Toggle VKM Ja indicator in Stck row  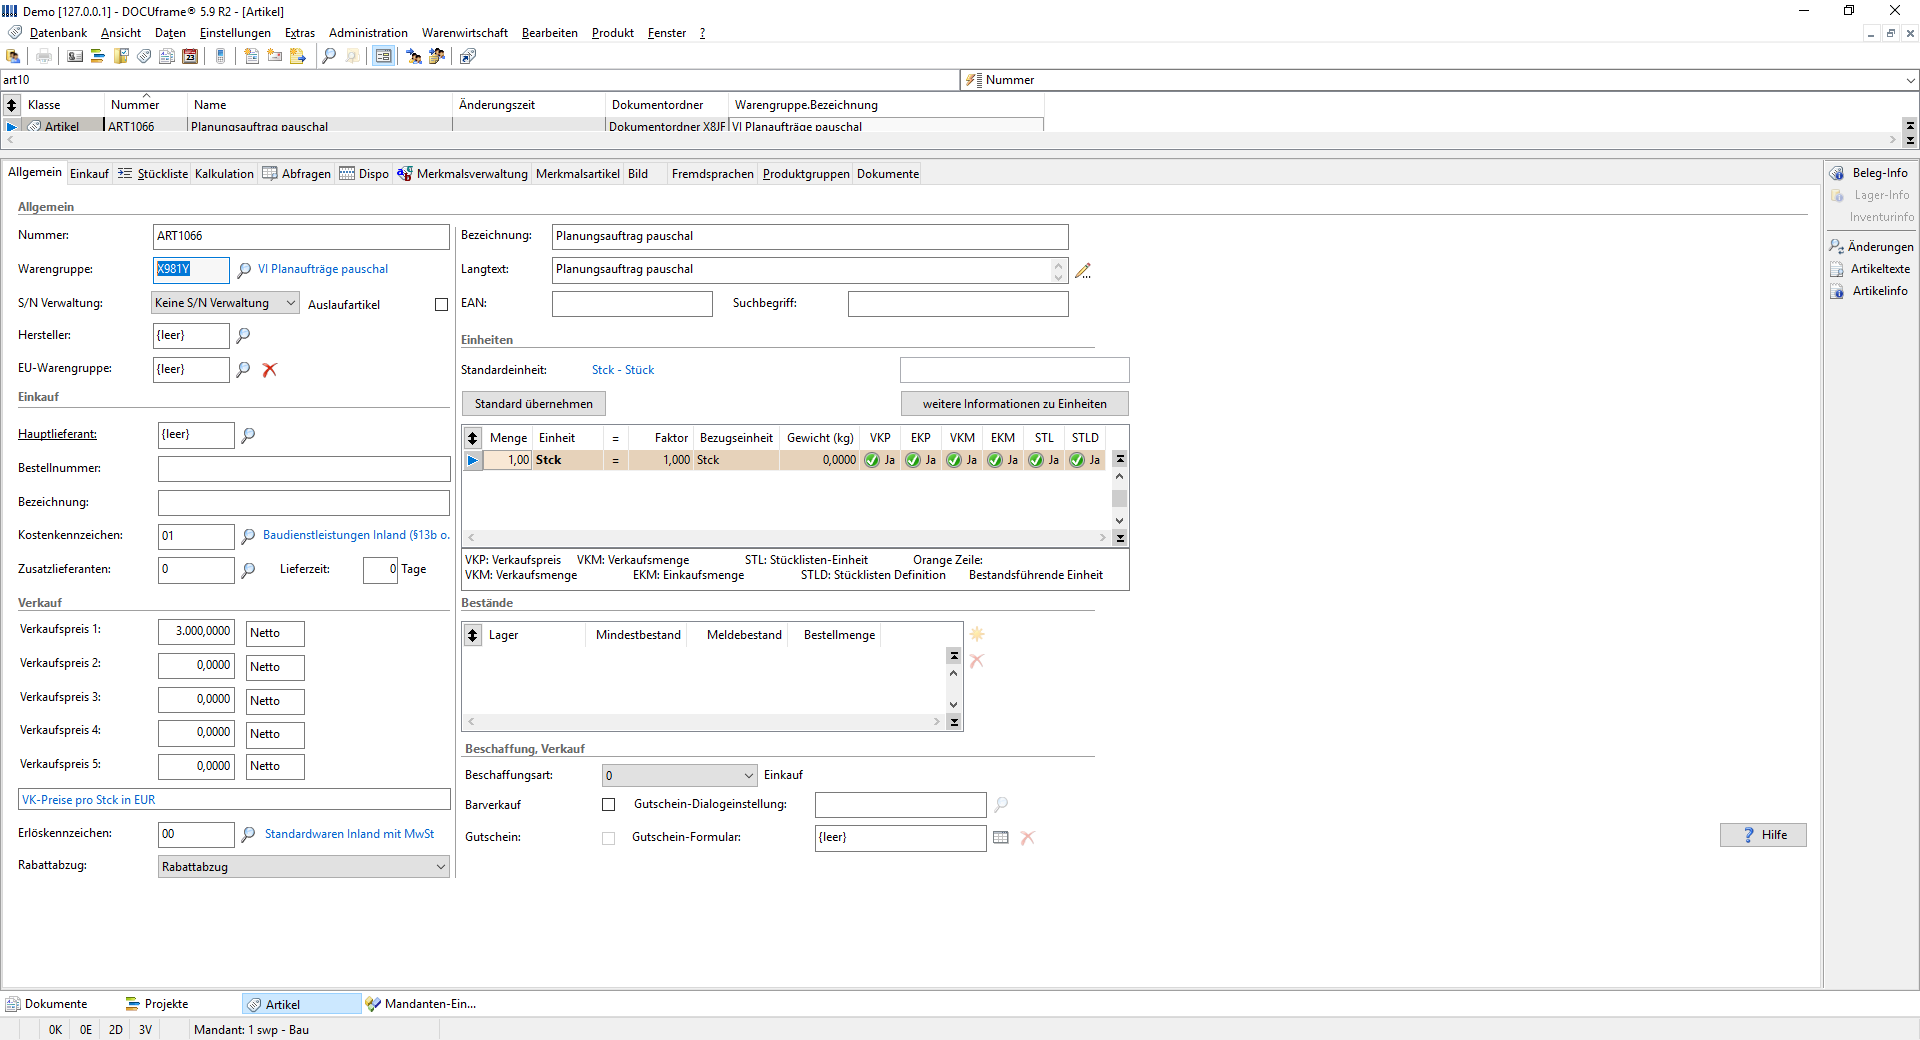961,460
